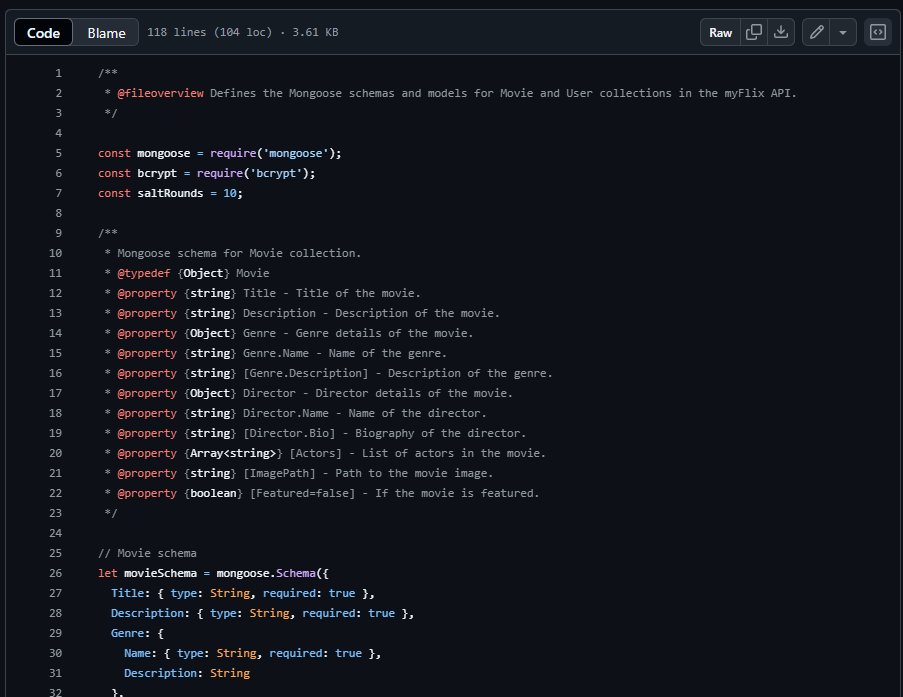This screenshot has height=697, width=903.
Task: Click 'Description: String' on line 31
Action: [x=187, y=673]
